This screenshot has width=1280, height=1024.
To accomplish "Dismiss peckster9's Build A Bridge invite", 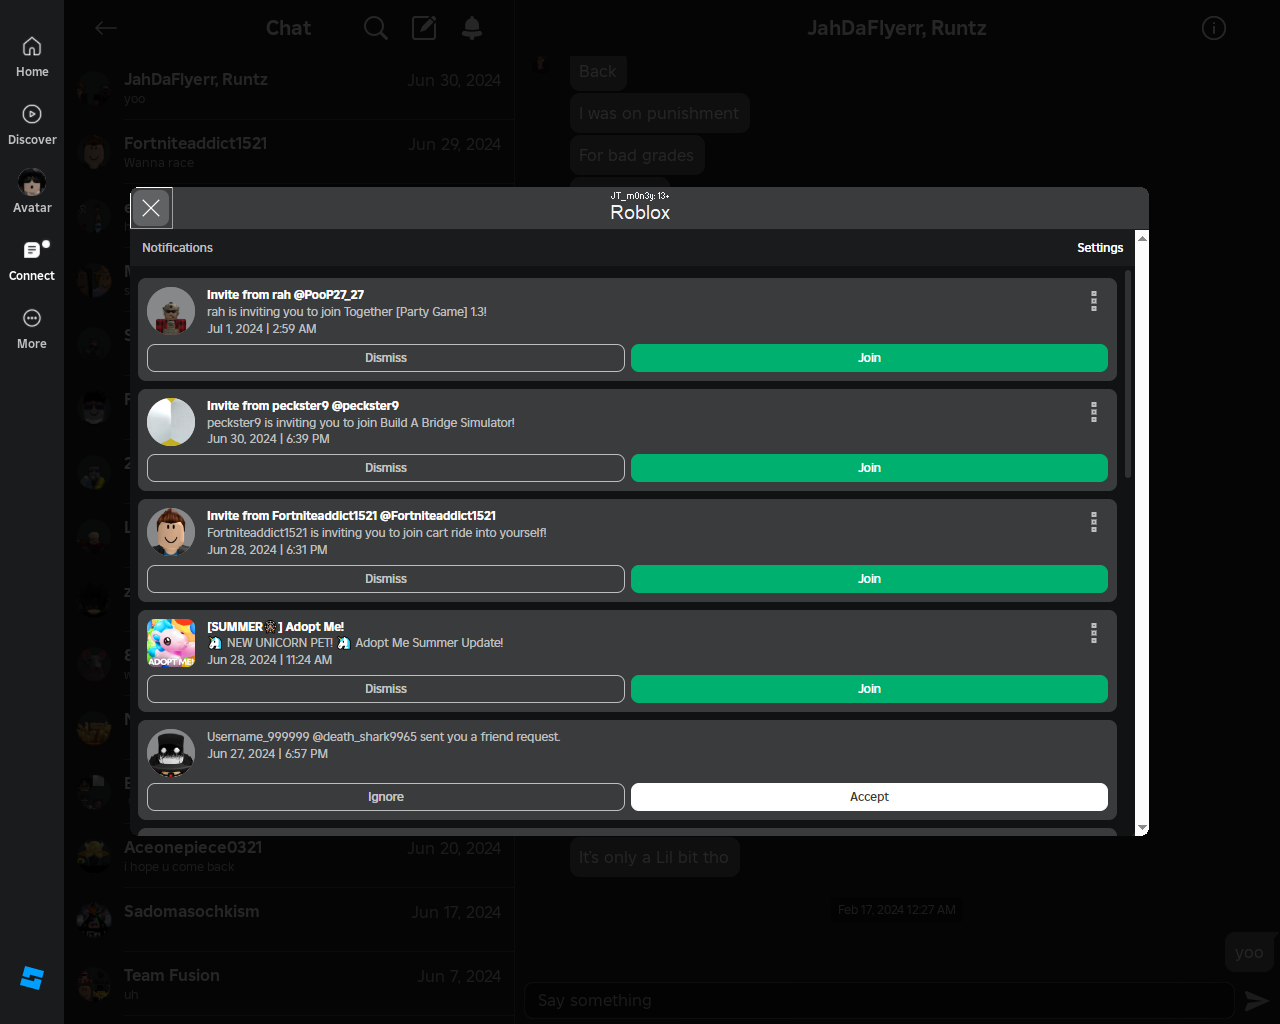I will tap(386, 468).
